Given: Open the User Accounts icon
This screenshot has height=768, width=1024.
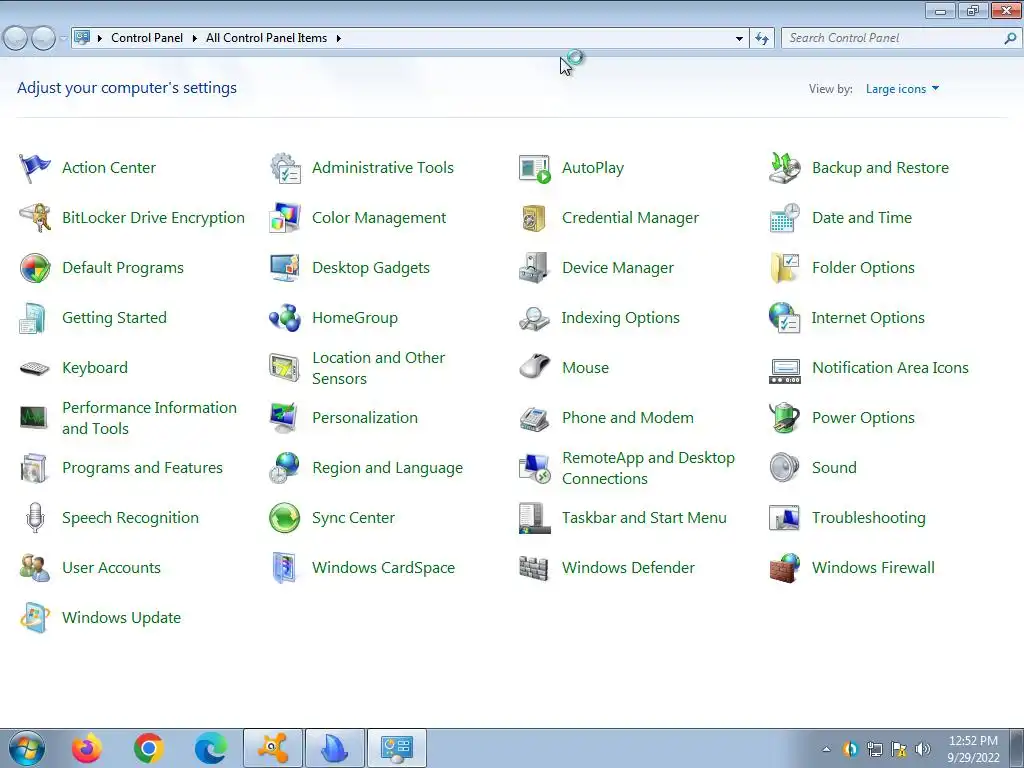Looking at the screenshot, I should pos(35,568).
